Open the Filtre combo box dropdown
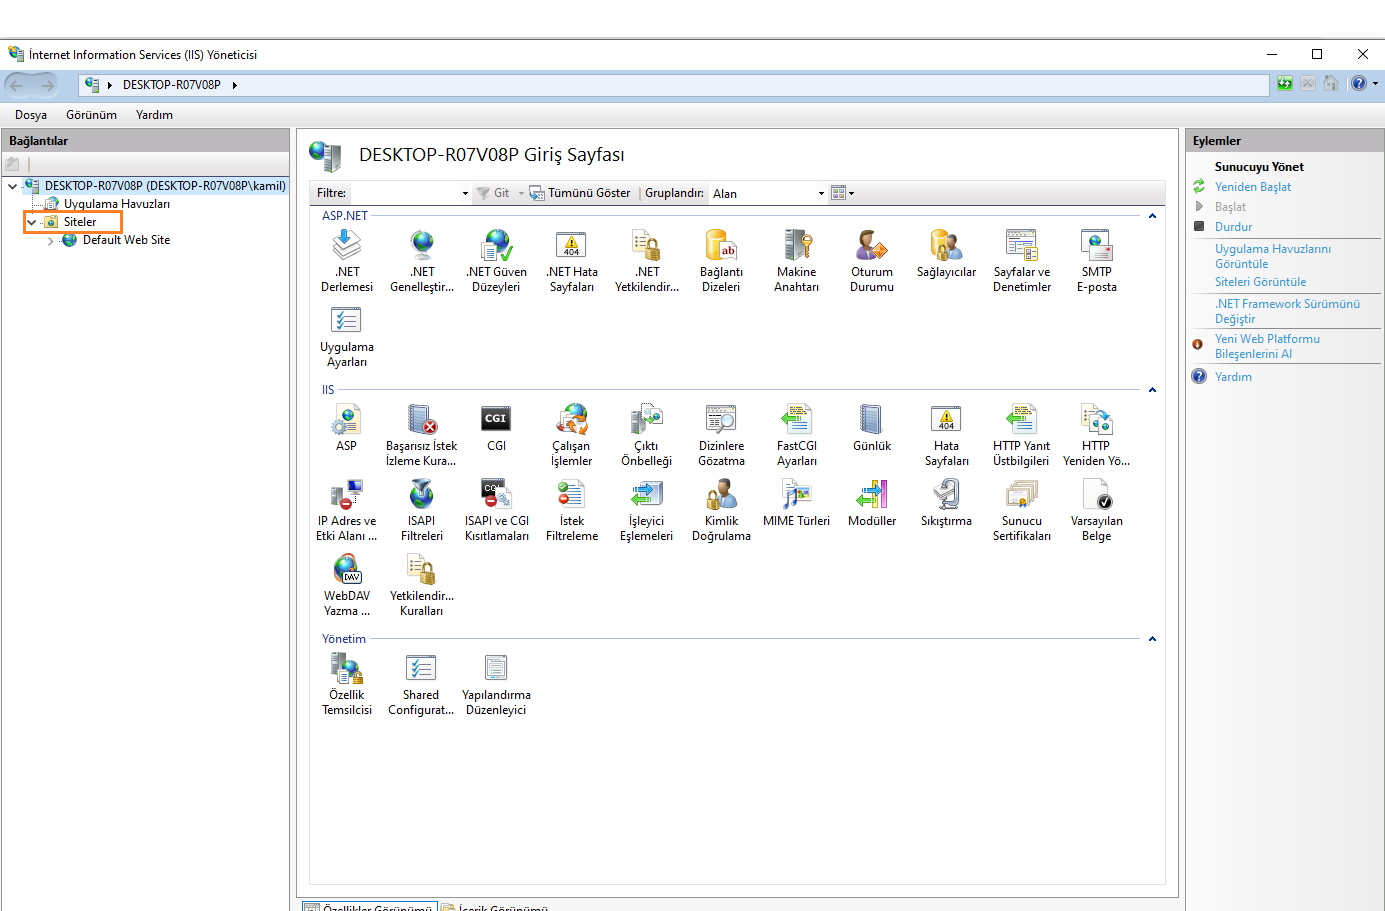This screenshot has width=1385, height=911. 465,194
